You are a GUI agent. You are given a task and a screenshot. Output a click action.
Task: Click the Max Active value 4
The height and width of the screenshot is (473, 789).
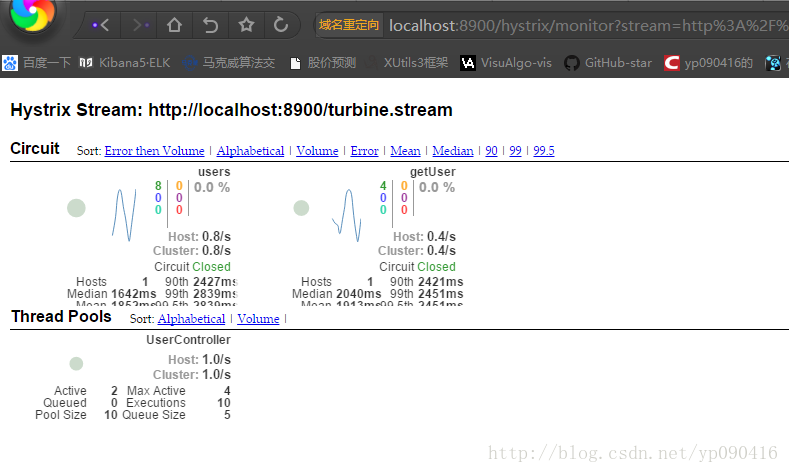[227, 391]
